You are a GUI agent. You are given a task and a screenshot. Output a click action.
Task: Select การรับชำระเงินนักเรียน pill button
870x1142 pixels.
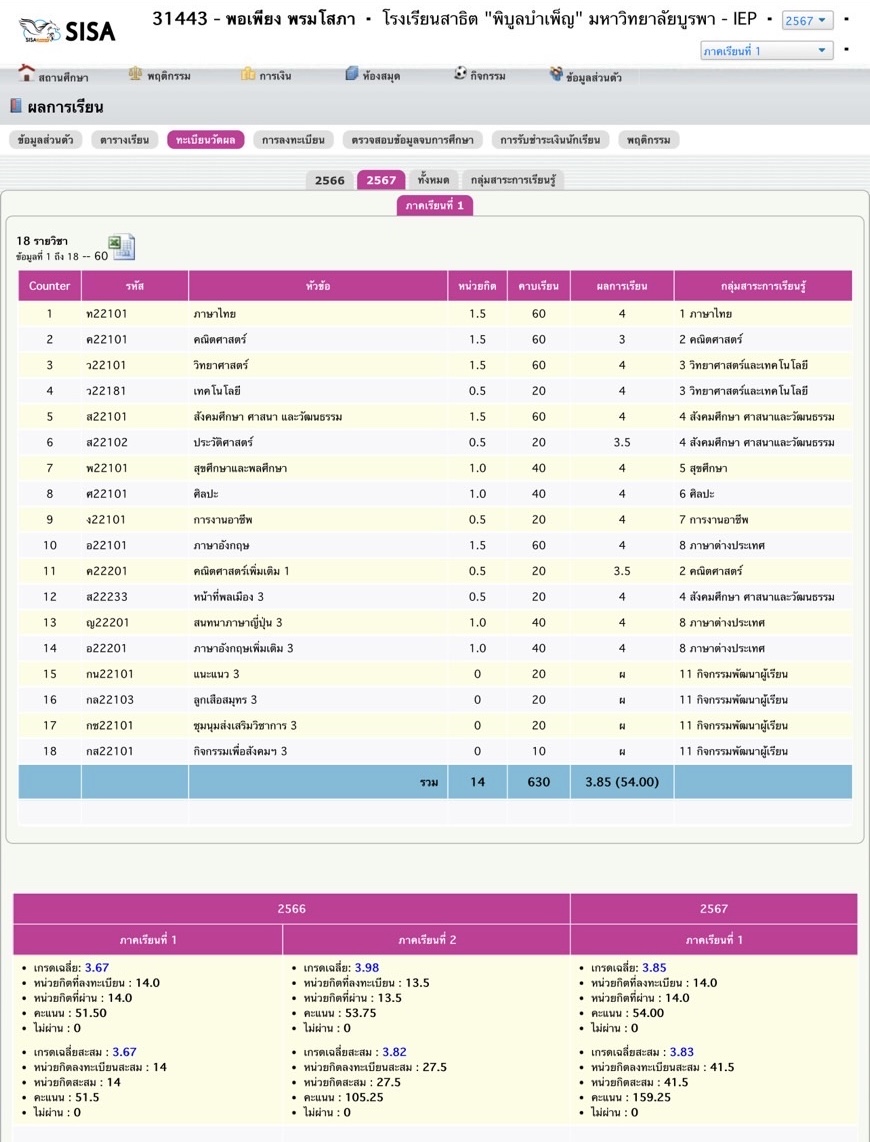pyautogui.click(x=550, y=140)
